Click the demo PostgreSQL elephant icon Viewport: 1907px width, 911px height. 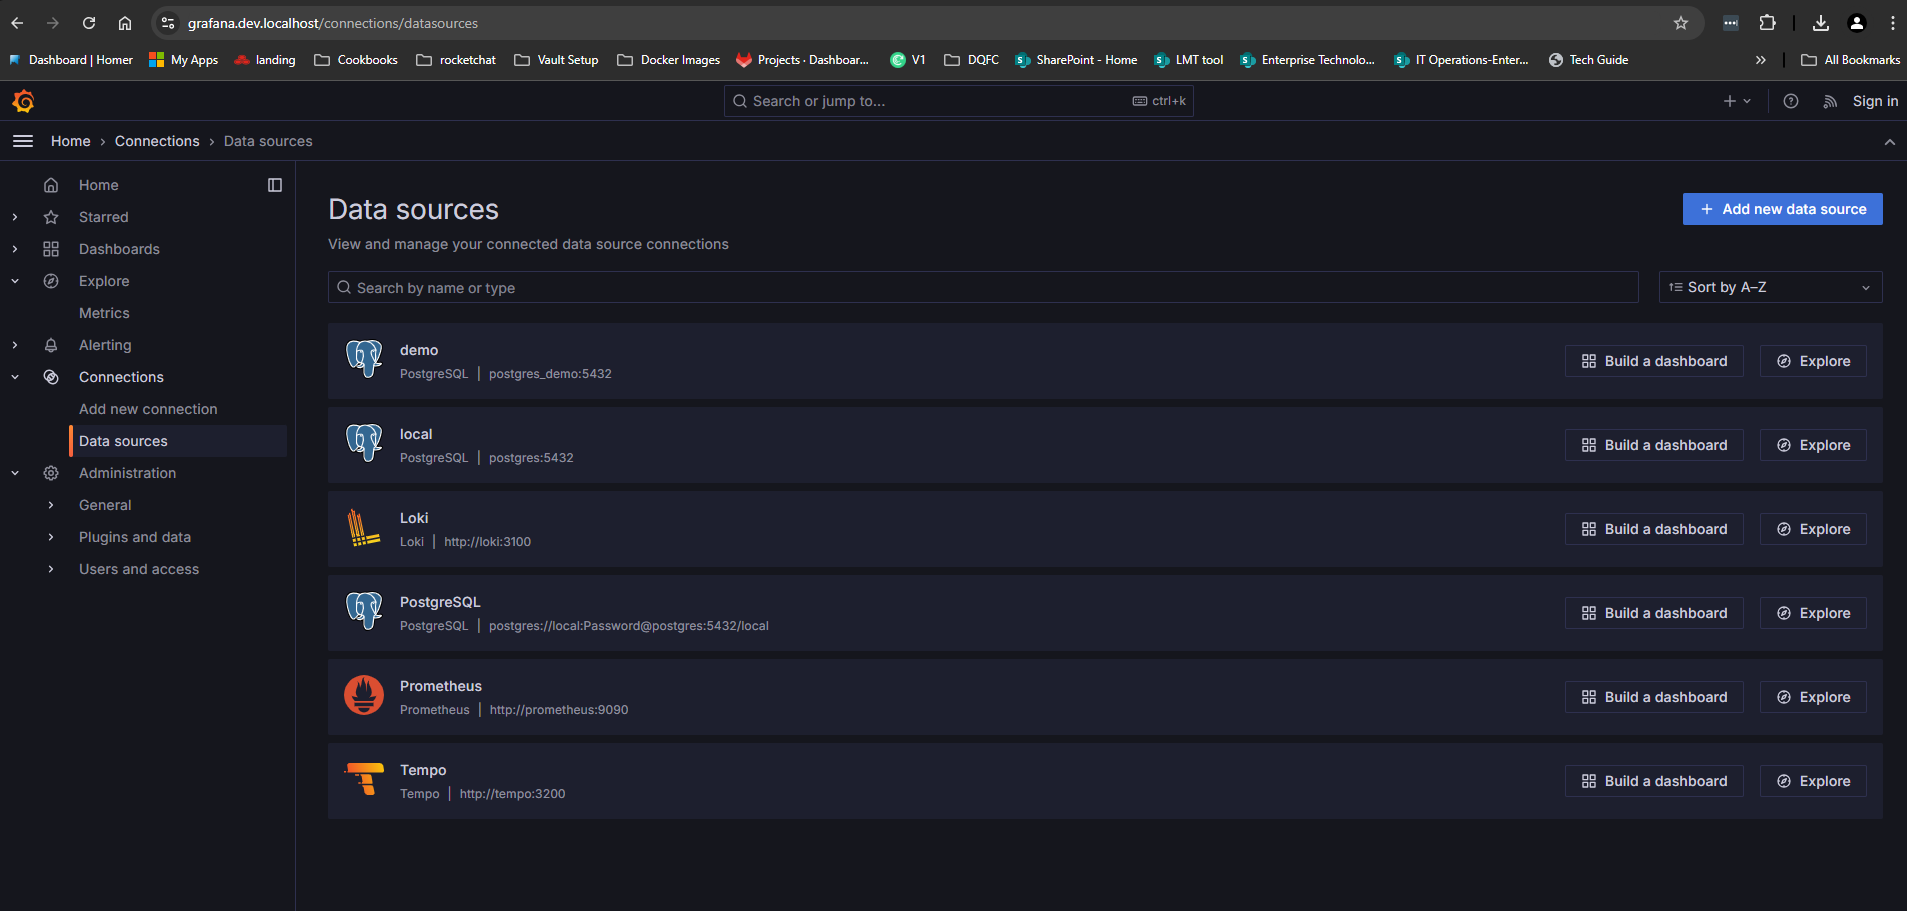click(364, 360)
